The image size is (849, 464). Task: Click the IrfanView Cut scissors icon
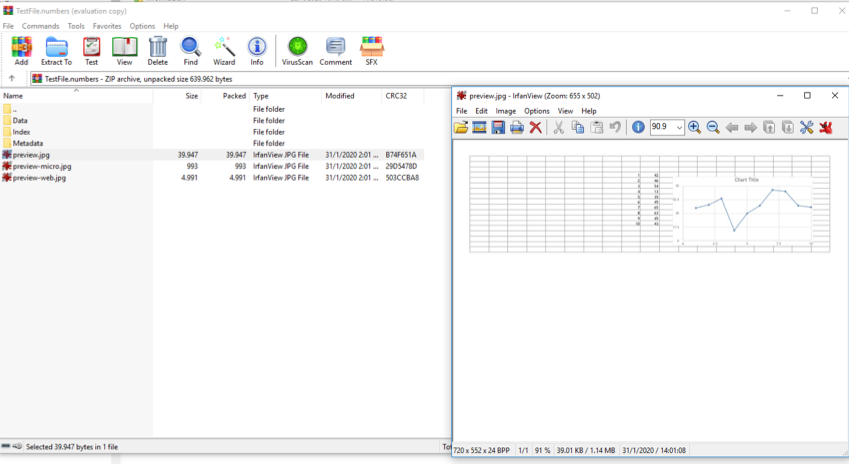tap(559, 127)
